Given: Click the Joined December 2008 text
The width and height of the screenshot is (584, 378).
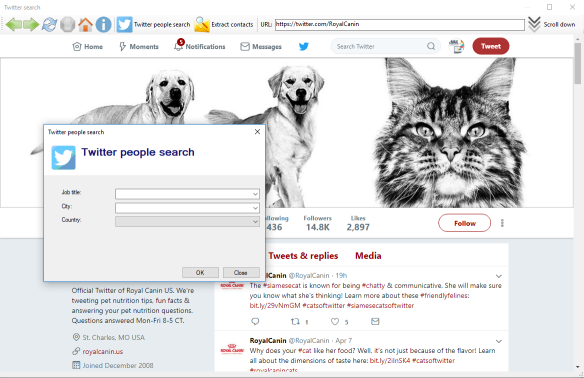Looking at the screenshot, I should 118,365.
